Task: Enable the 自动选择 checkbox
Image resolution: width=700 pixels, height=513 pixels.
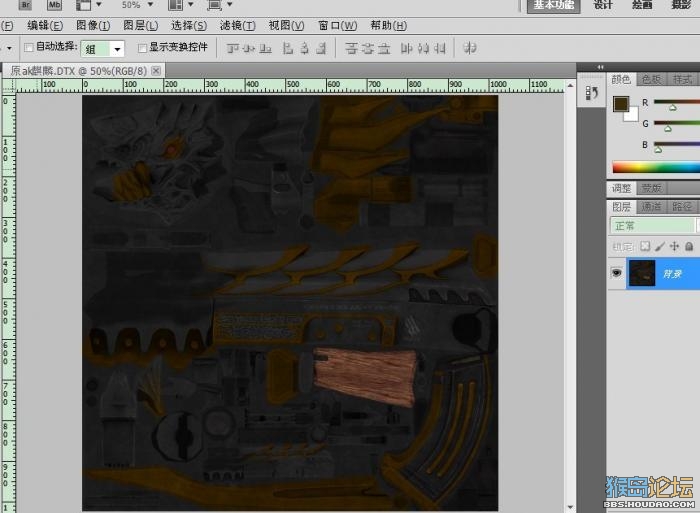Action: tap(29, 47)
